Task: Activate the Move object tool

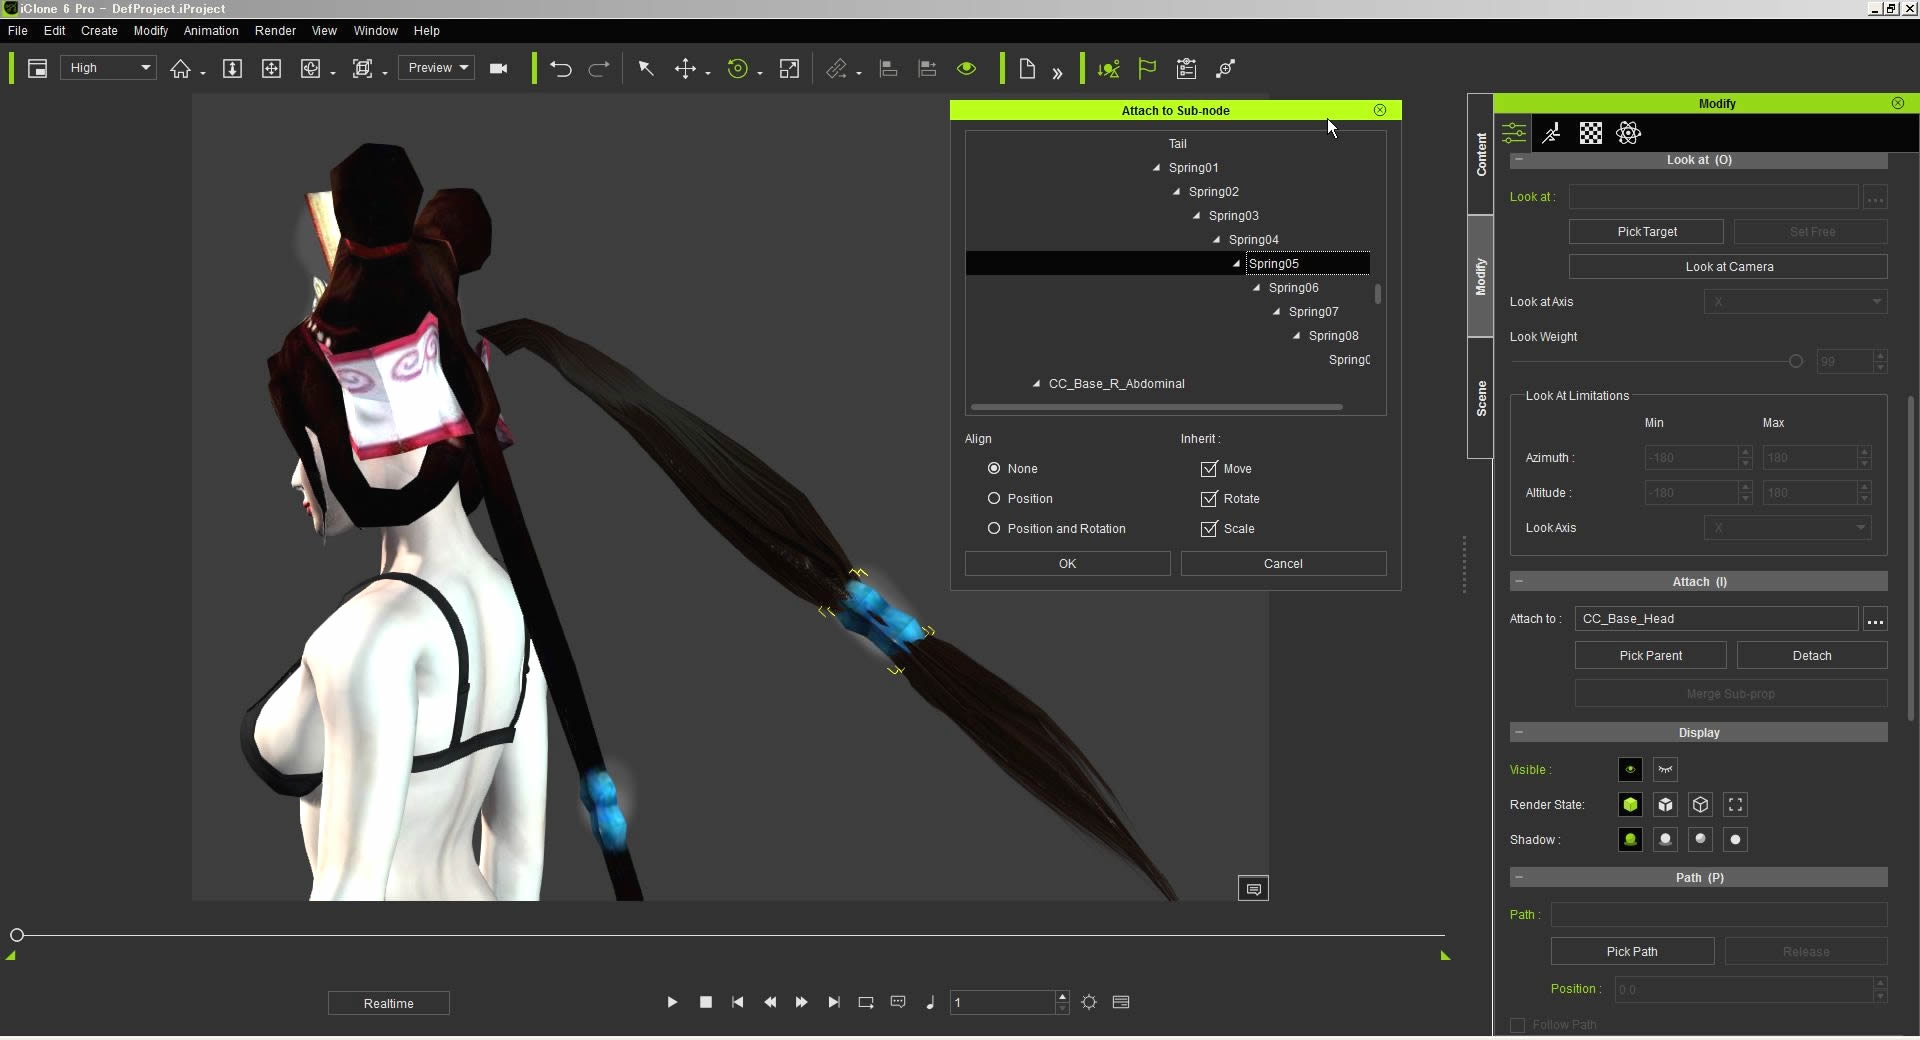Action: [685, 69]
